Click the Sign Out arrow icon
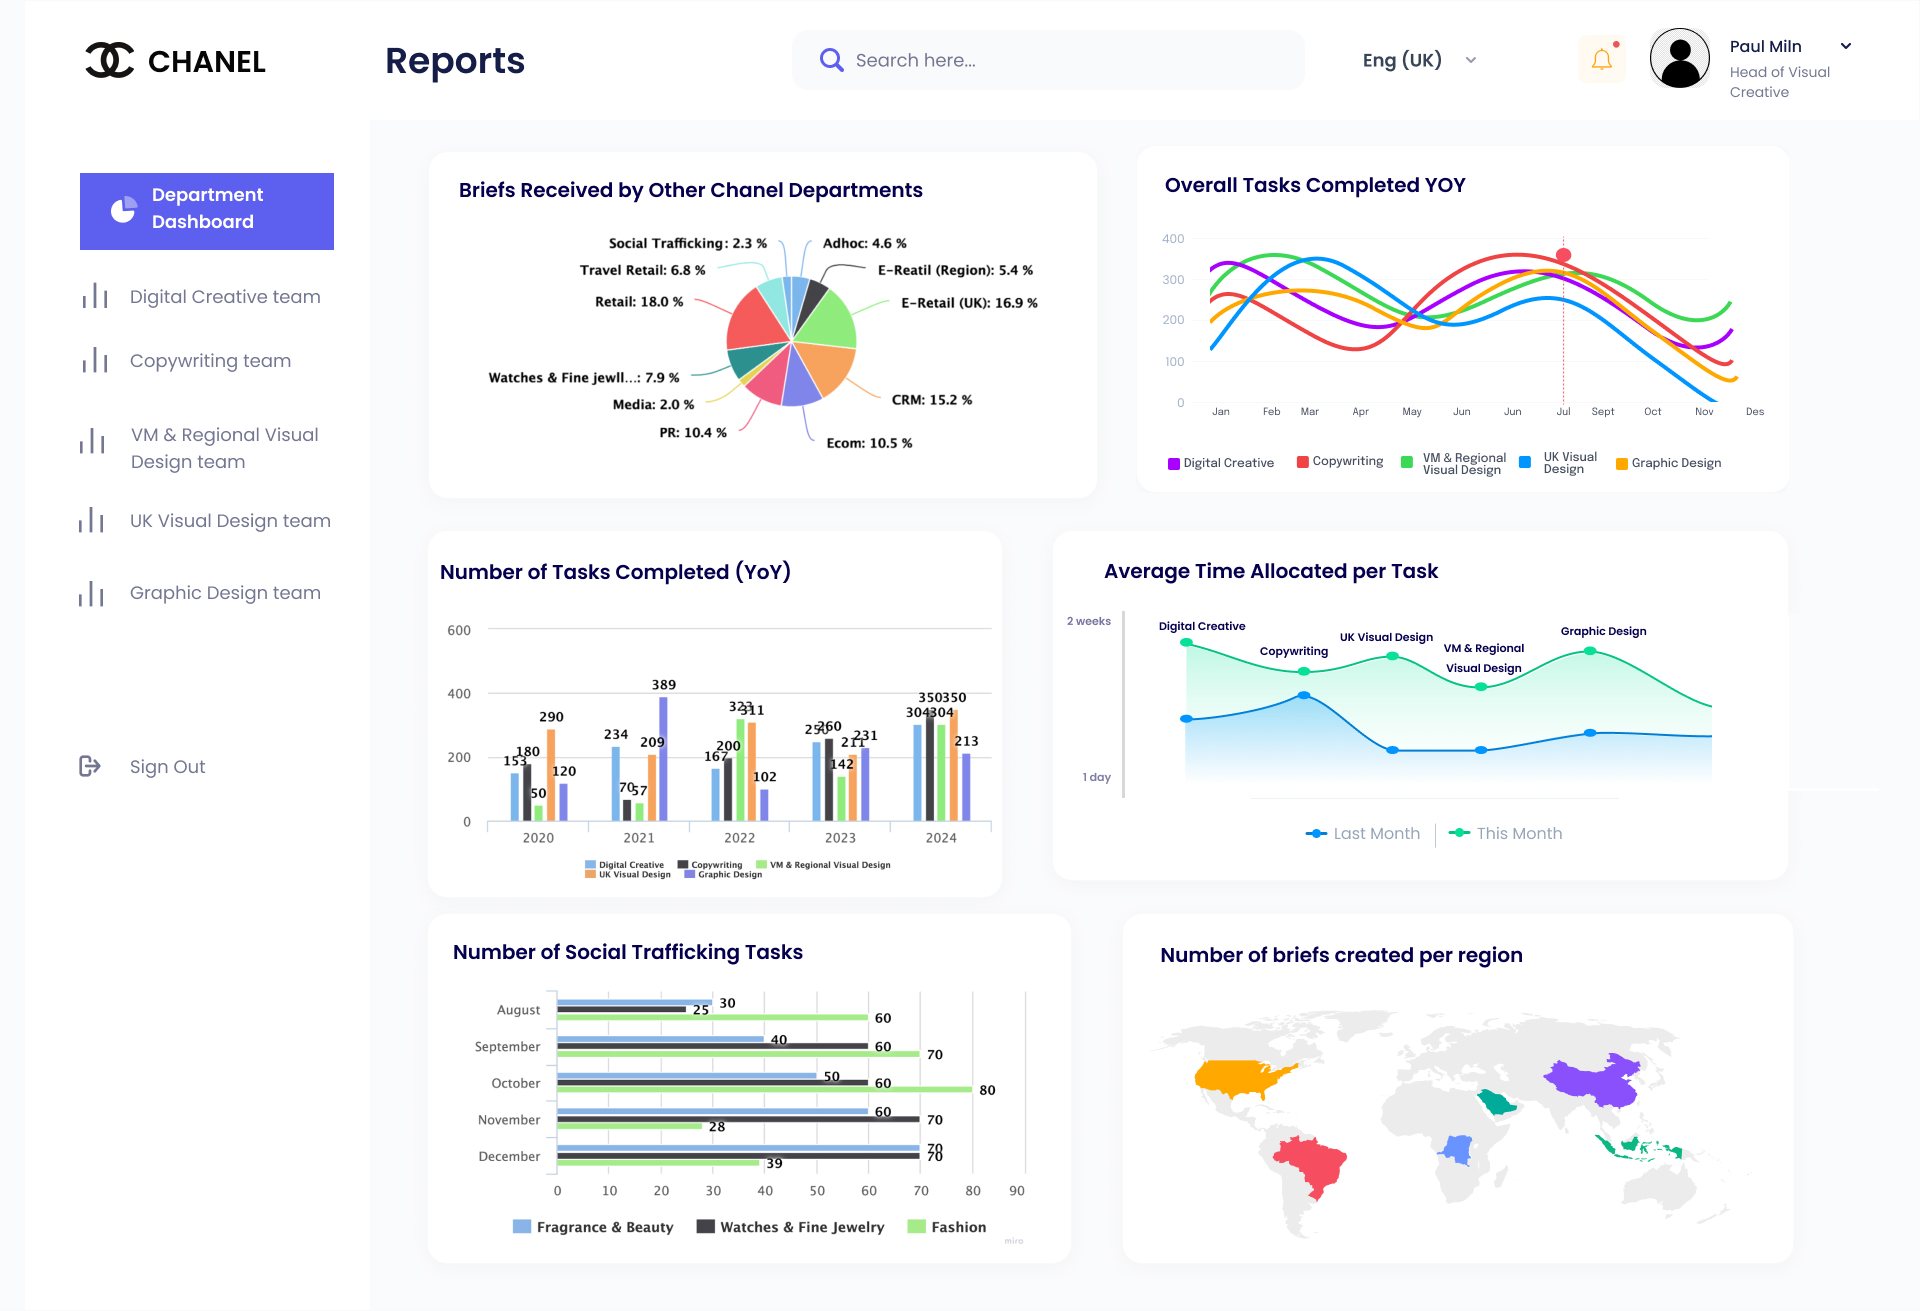1920x1311 pixels. 90,766
